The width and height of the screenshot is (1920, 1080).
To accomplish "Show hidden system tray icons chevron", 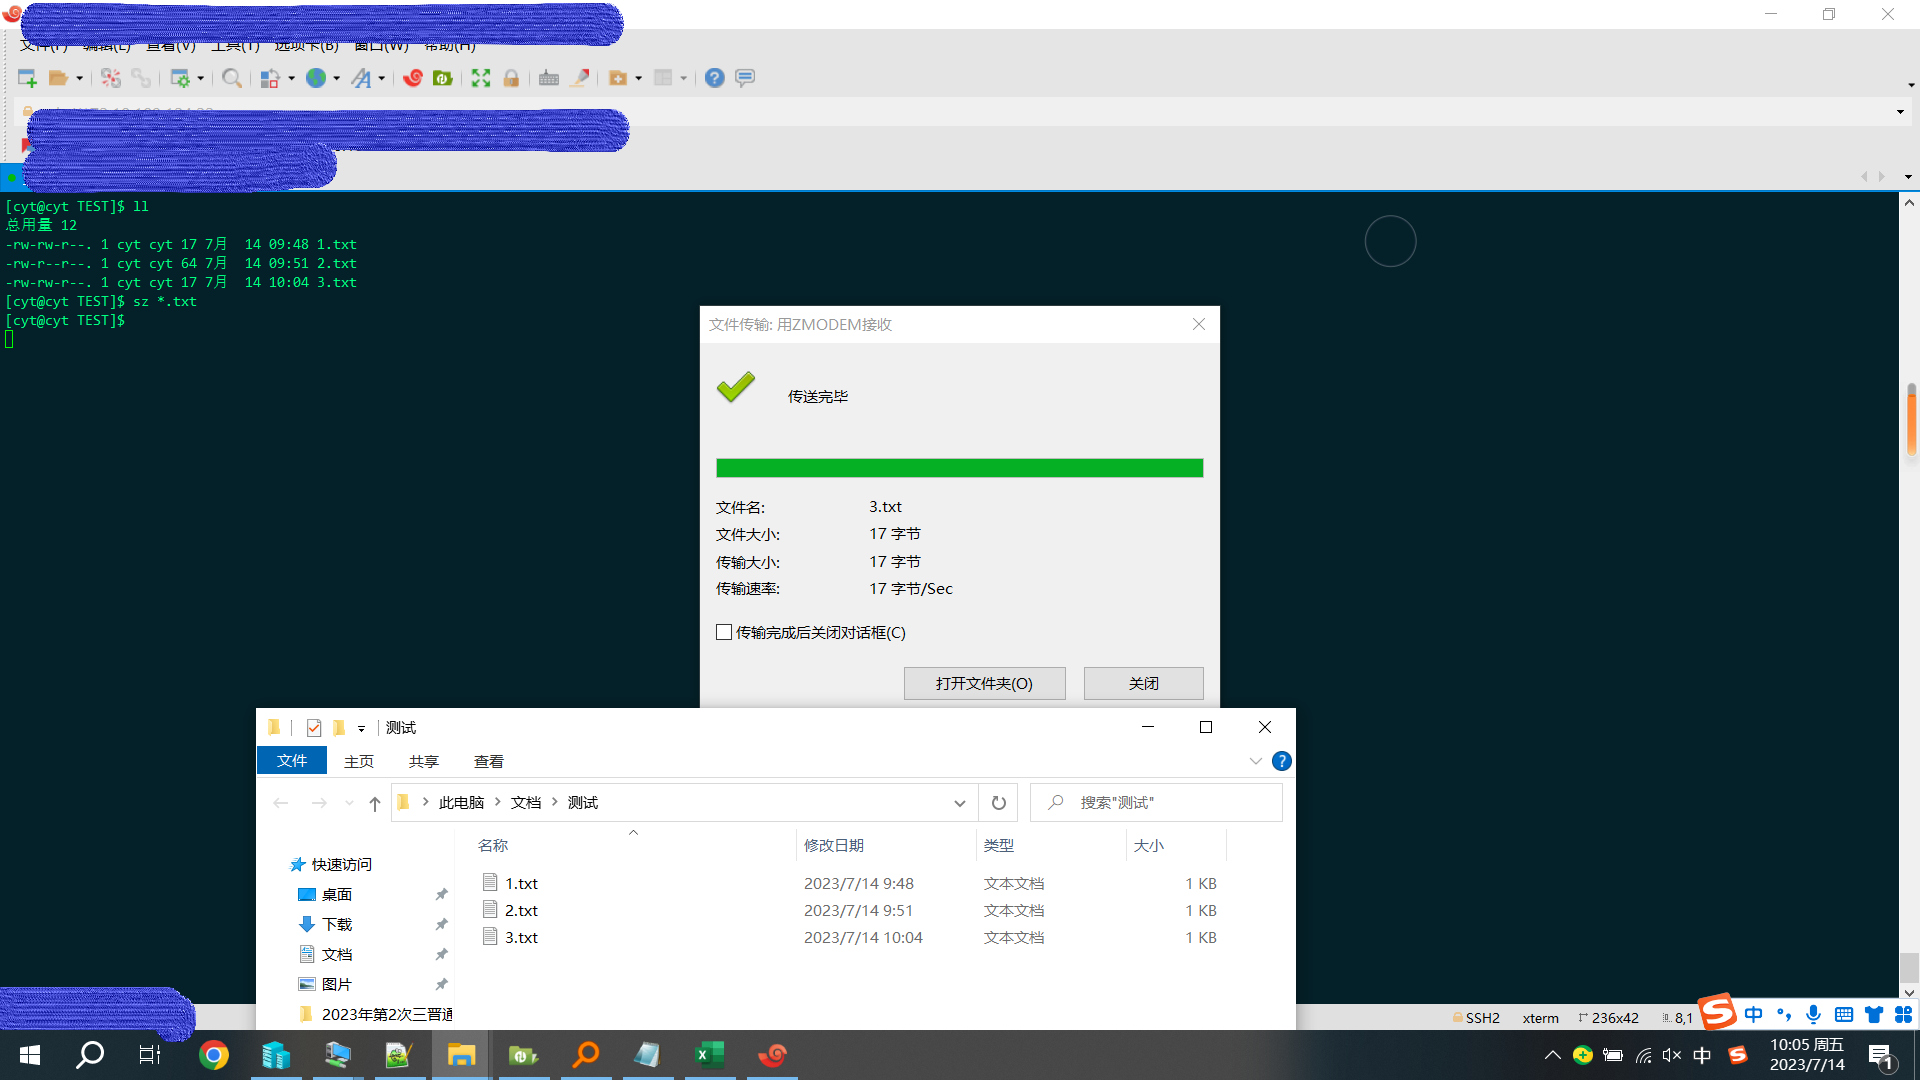I will (1552, 1055).
